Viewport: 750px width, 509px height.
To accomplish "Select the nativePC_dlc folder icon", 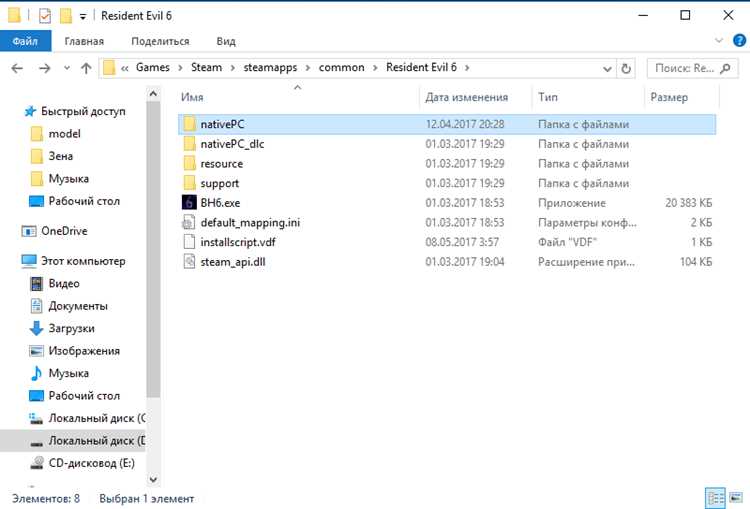I will pos(189,144).
